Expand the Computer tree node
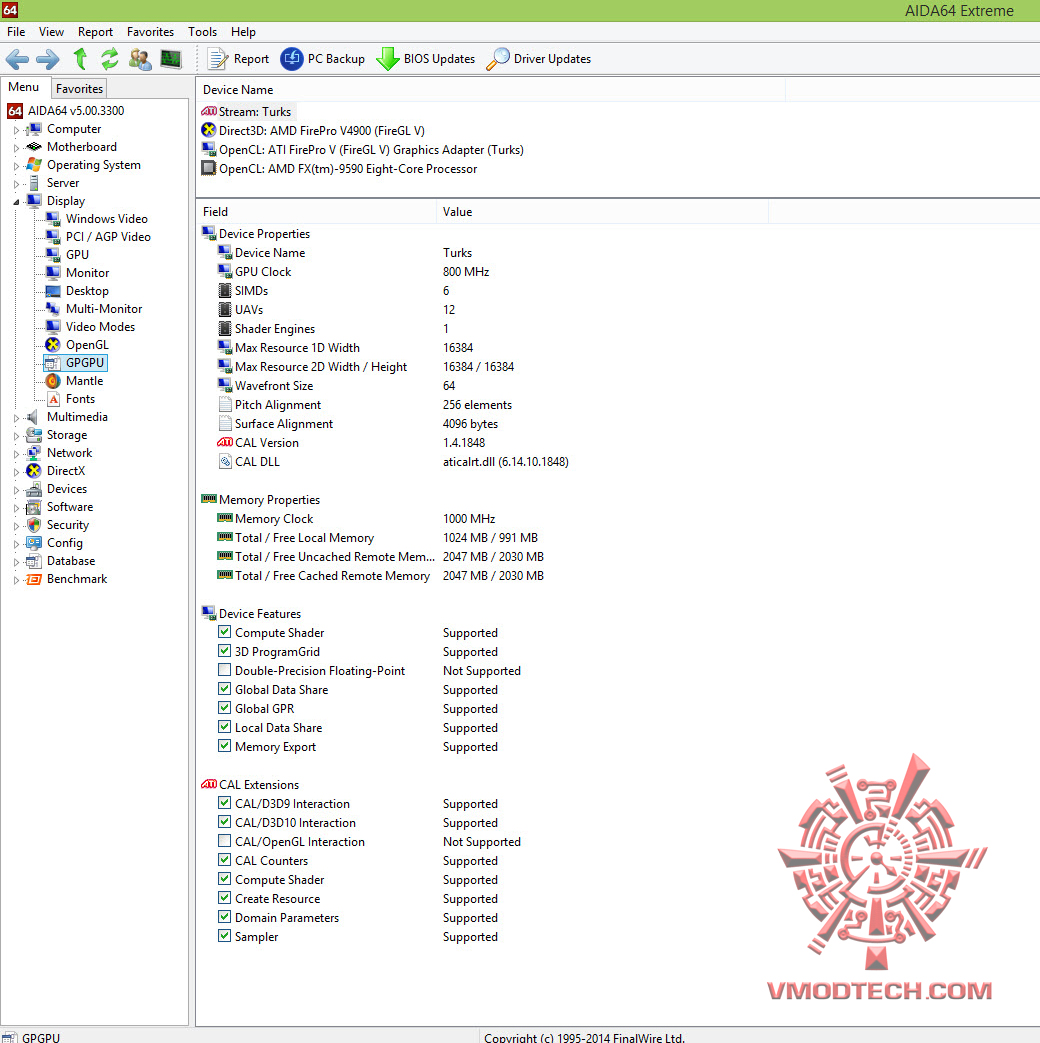 point(17,130)
